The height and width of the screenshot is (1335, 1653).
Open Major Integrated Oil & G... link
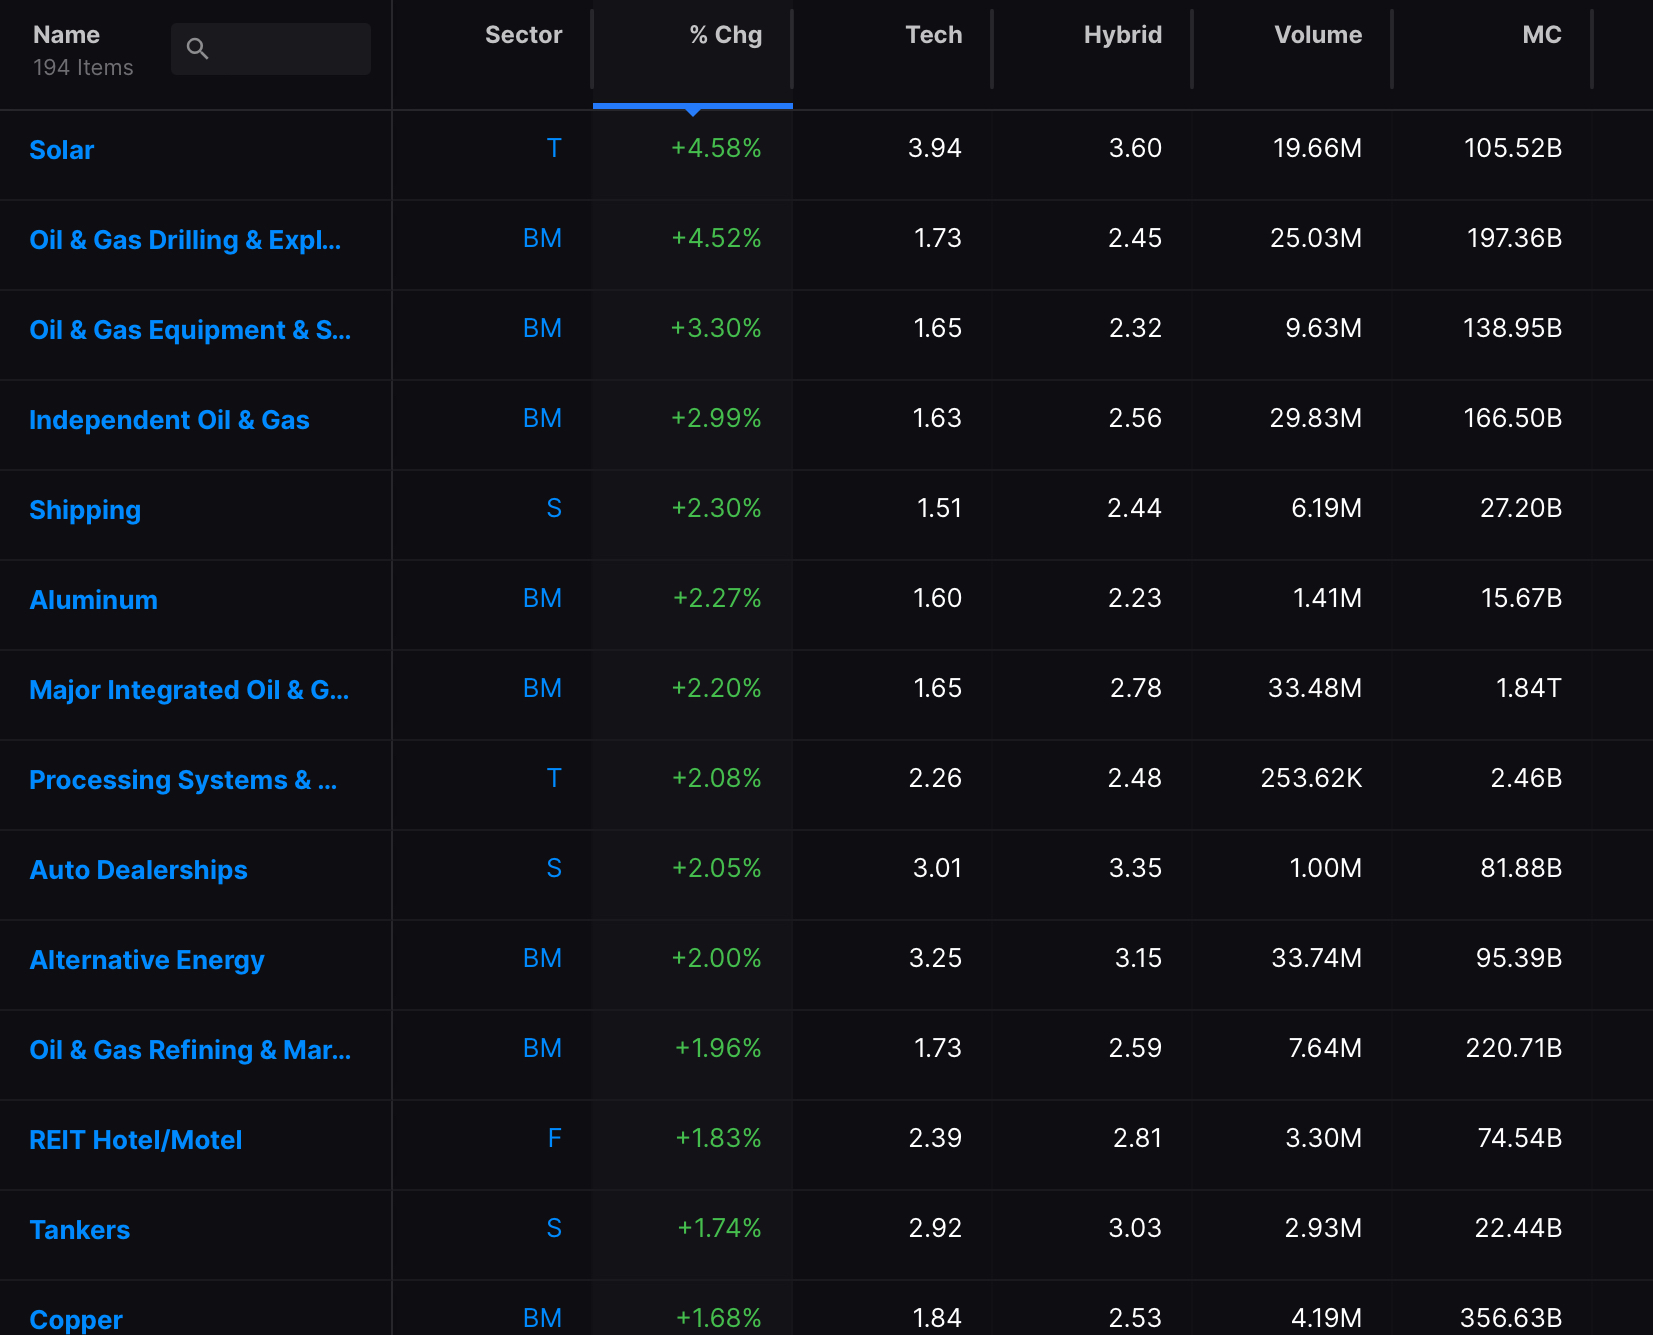(x=189, y=690)
